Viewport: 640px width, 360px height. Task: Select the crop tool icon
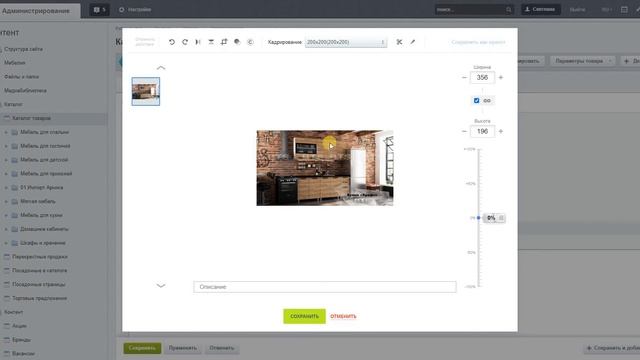tap(224, 42)
